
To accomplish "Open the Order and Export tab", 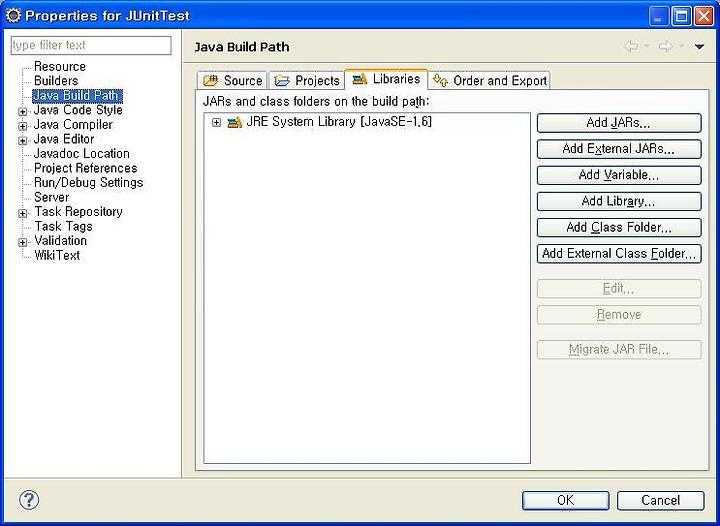I will click(x=489, y=81).
